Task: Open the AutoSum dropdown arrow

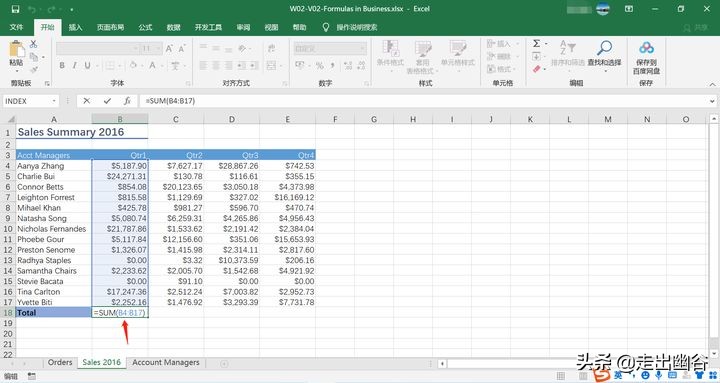Action: (x=546, y=43)
